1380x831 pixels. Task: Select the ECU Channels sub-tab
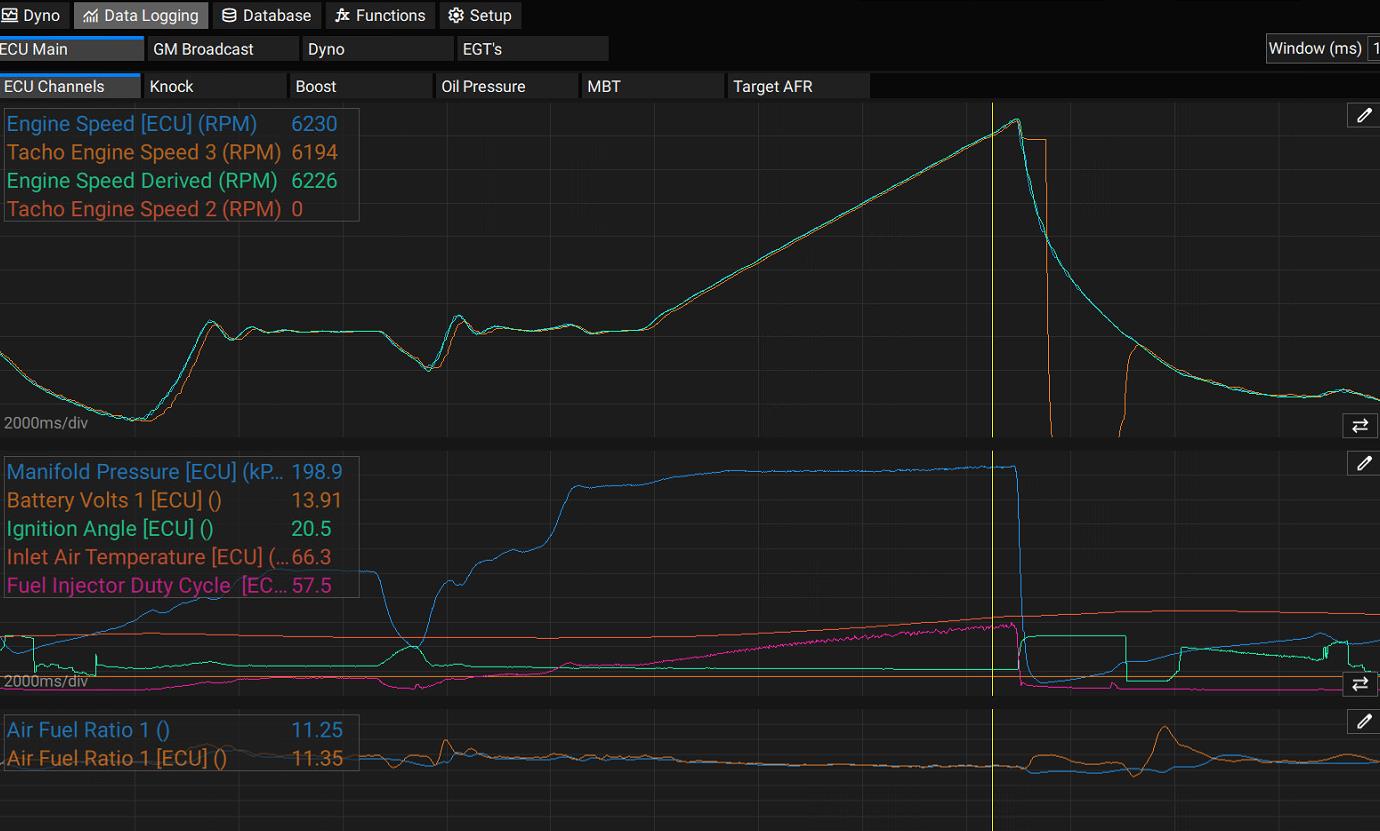point(70,86)
